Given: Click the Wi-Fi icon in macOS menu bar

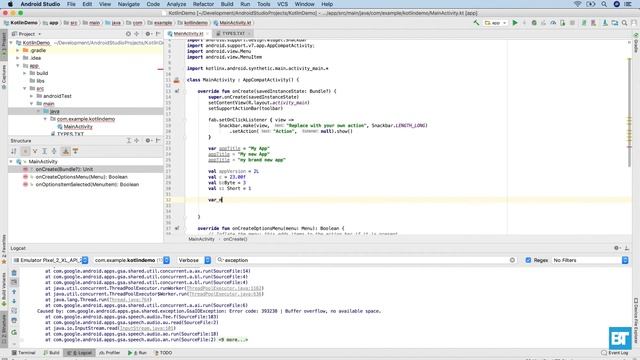Looking at the screenshot, I should click(578, 4).
